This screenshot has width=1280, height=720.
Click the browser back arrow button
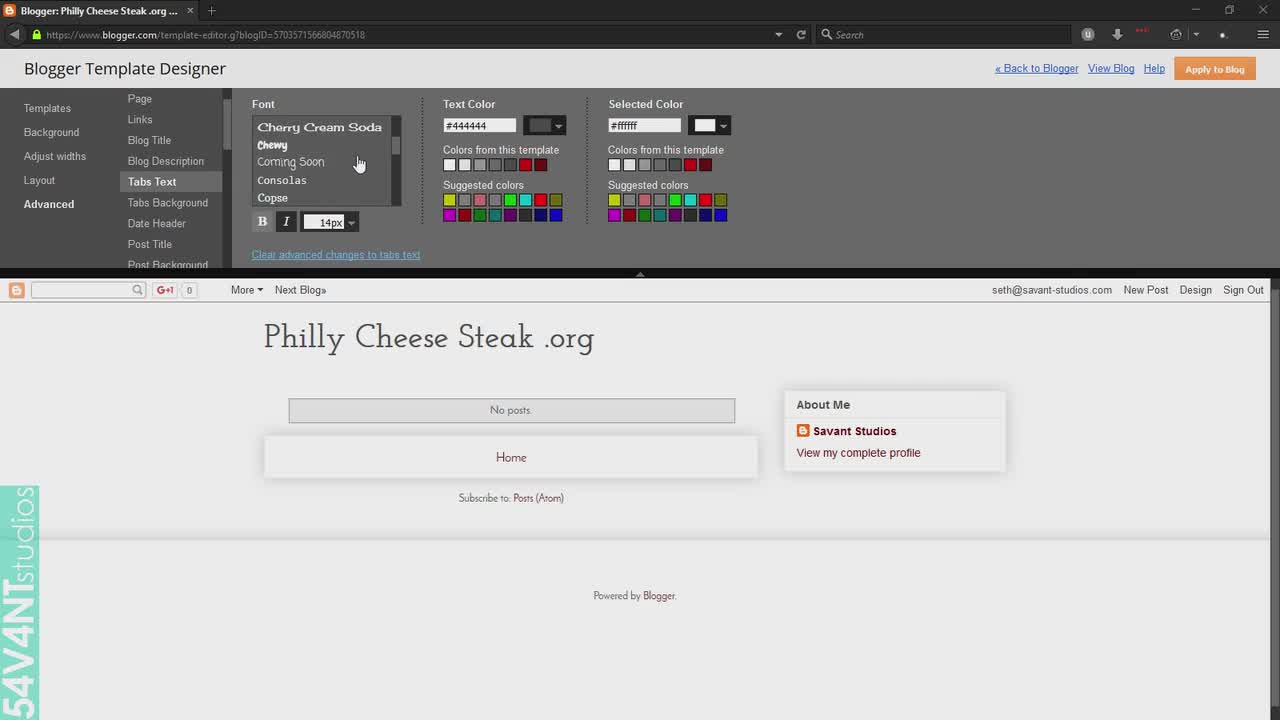click(14, 34)
